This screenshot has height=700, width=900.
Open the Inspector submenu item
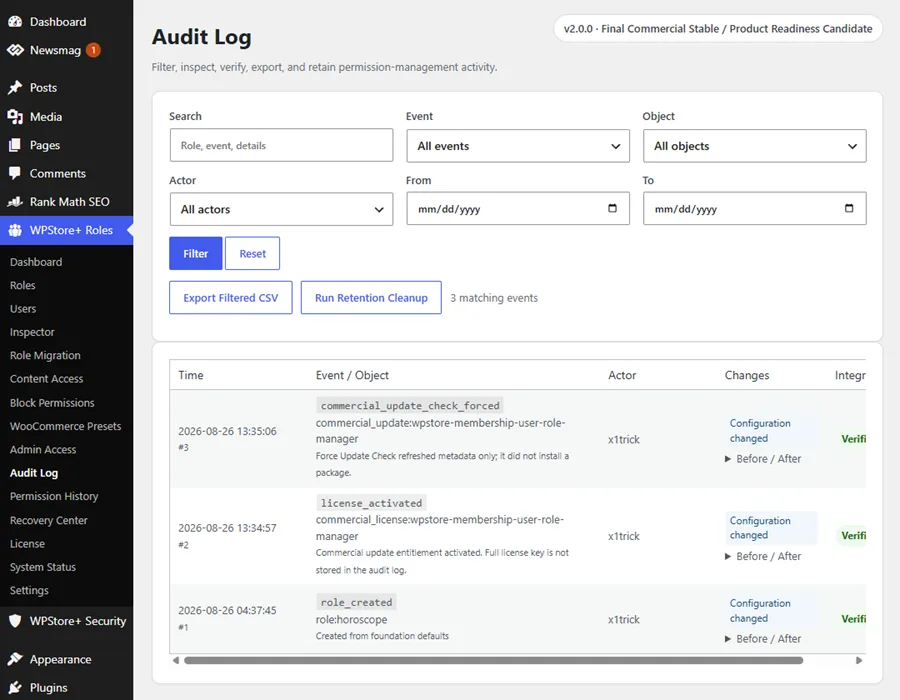pyautogui.click(x=32, y=332)
